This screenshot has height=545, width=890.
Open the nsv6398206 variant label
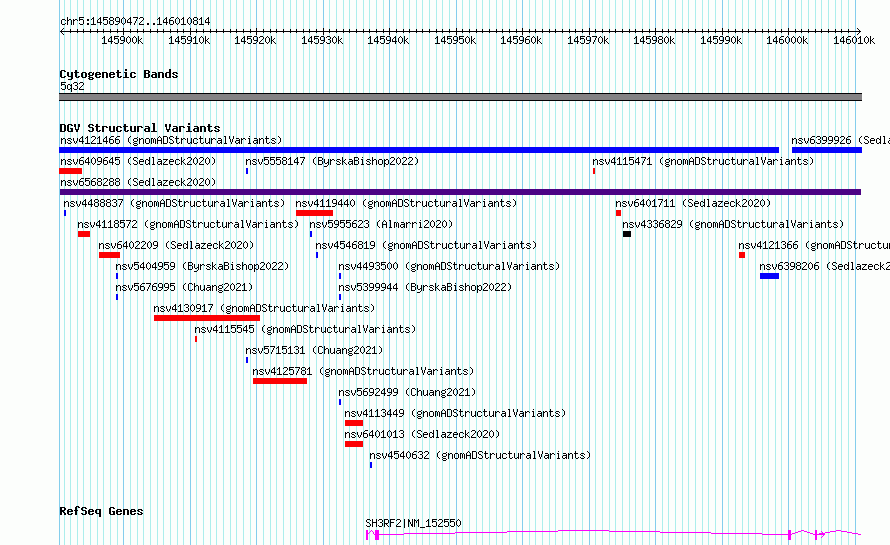pos(825,266)
